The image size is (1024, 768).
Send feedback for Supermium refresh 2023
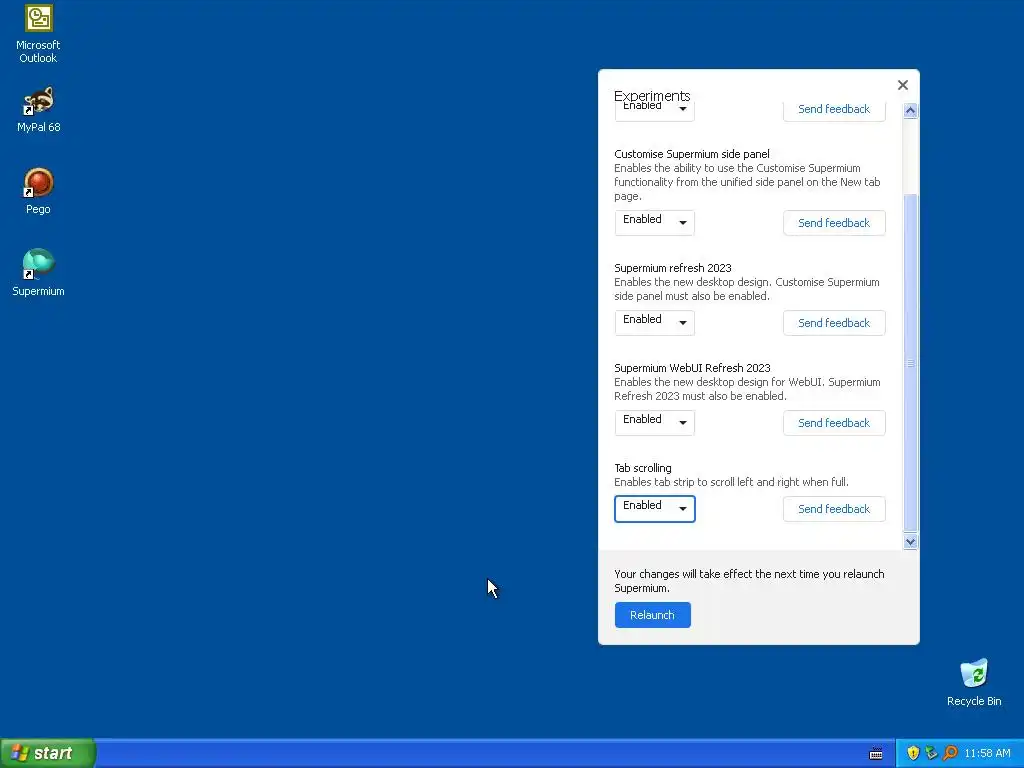(834, 323)
